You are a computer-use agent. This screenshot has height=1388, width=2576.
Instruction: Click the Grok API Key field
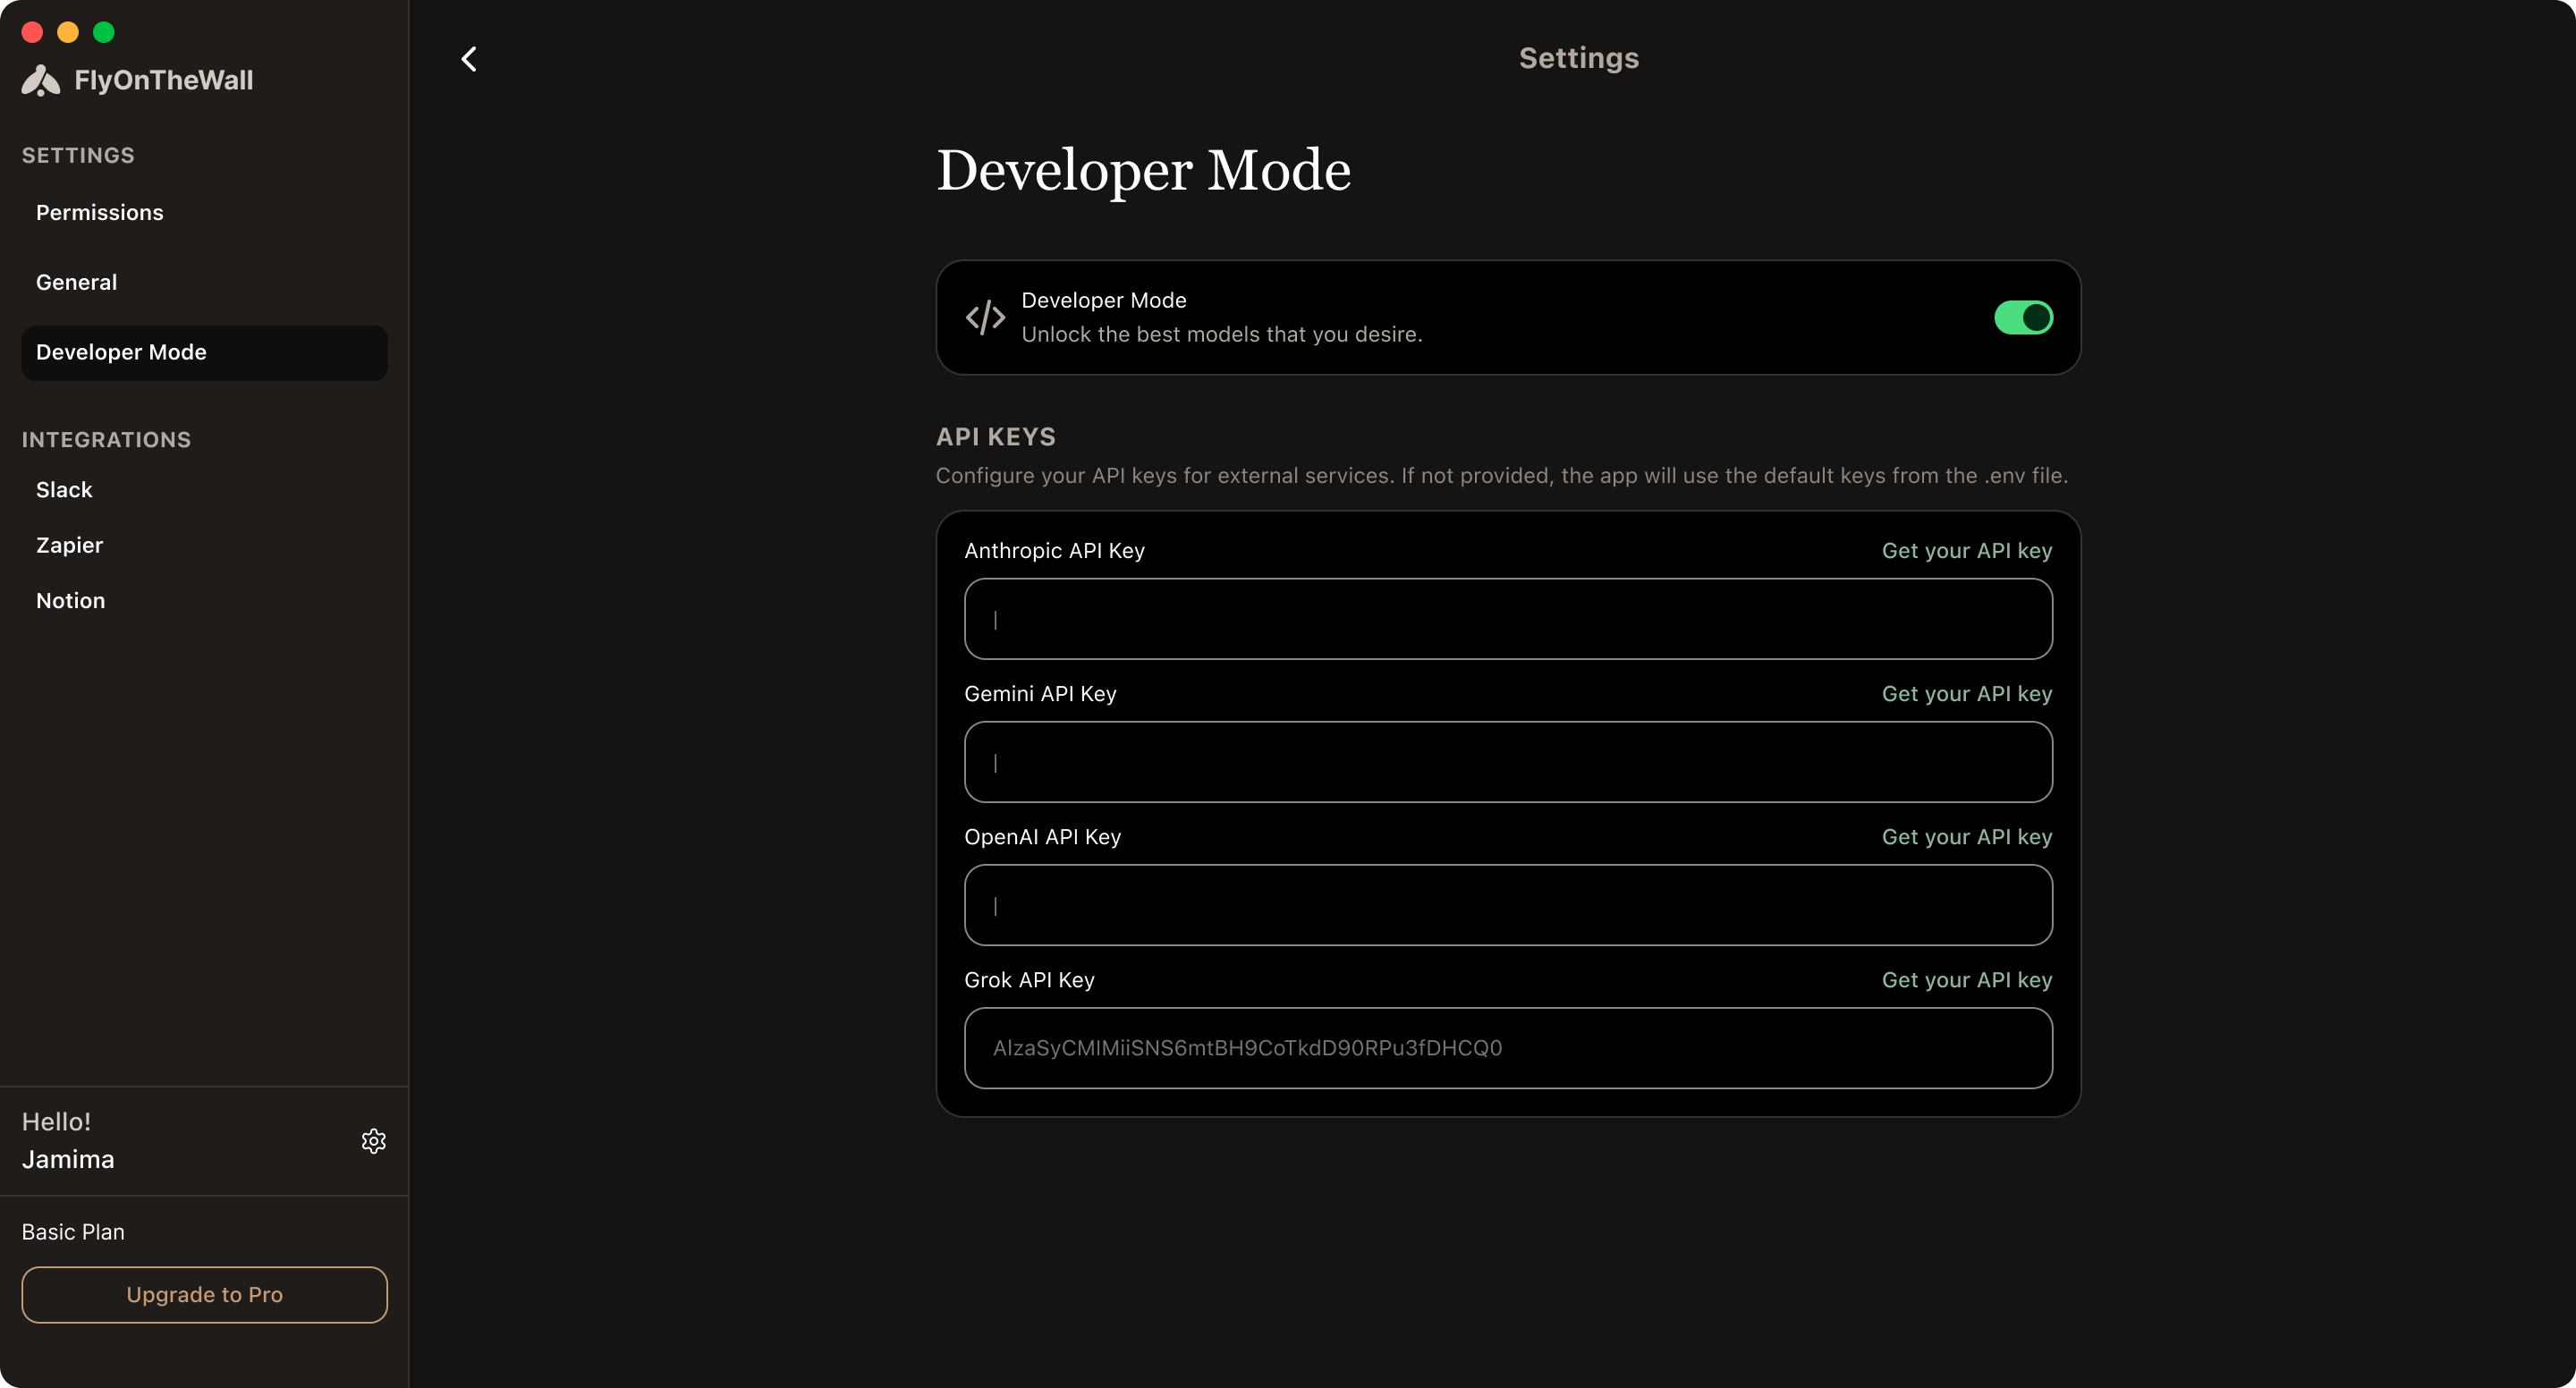(1508, 1048)
